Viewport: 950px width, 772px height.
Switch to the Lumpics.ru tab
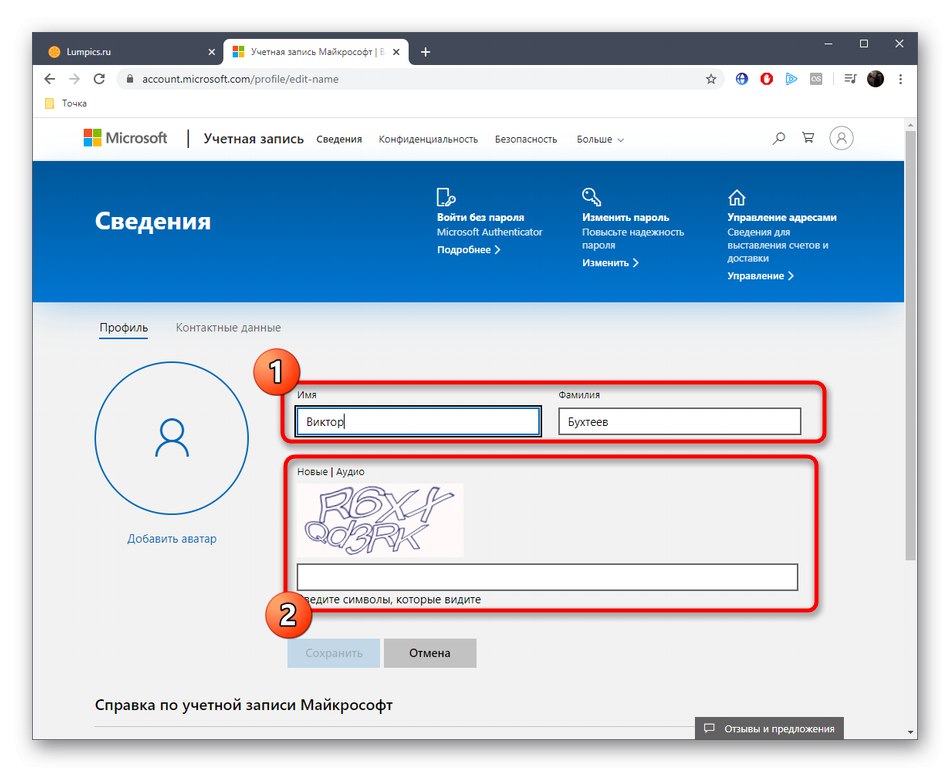[x=130, y=52]
